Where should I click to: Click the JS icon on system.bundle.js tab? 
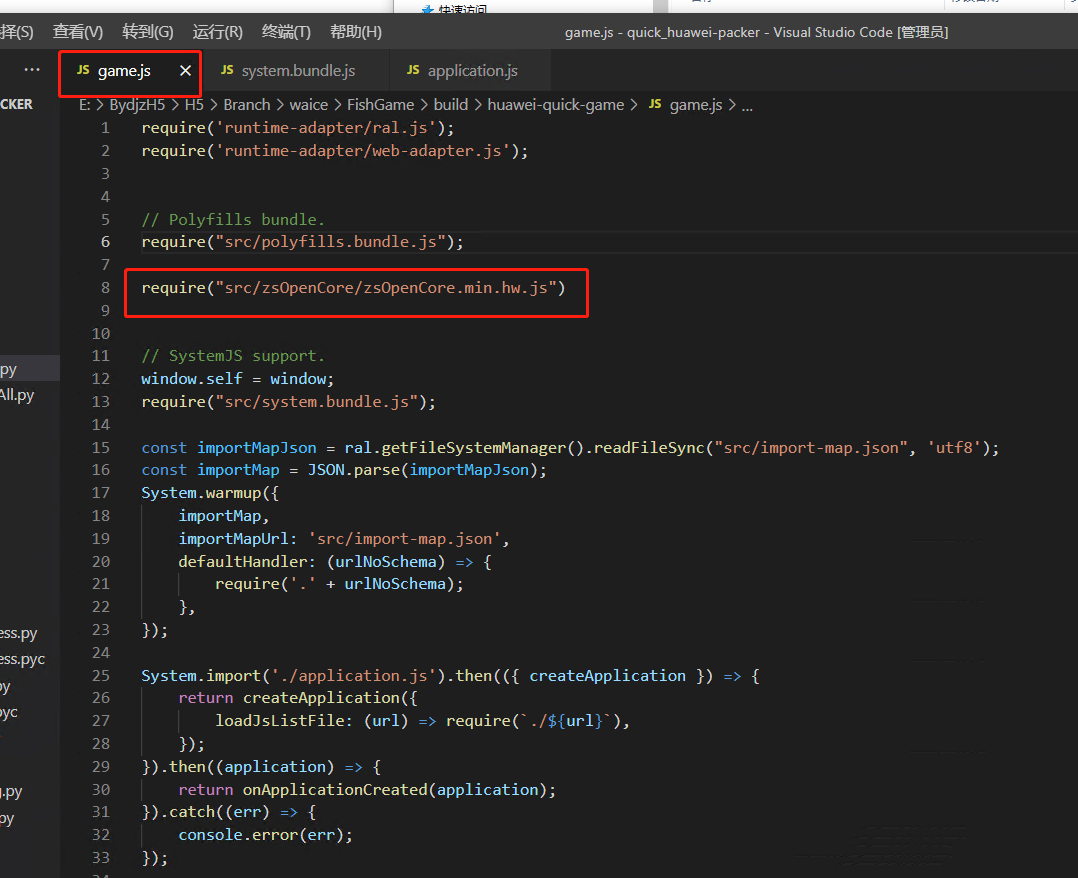click(227, 70)
